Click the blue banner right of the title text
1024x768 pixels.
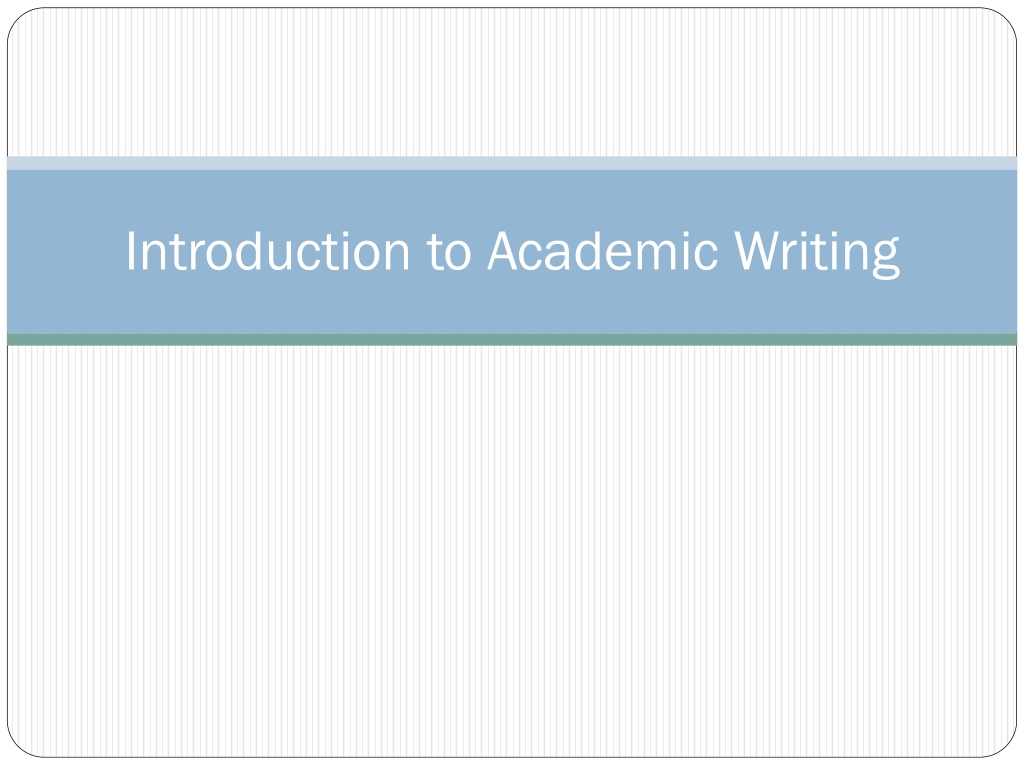point(959,251)
